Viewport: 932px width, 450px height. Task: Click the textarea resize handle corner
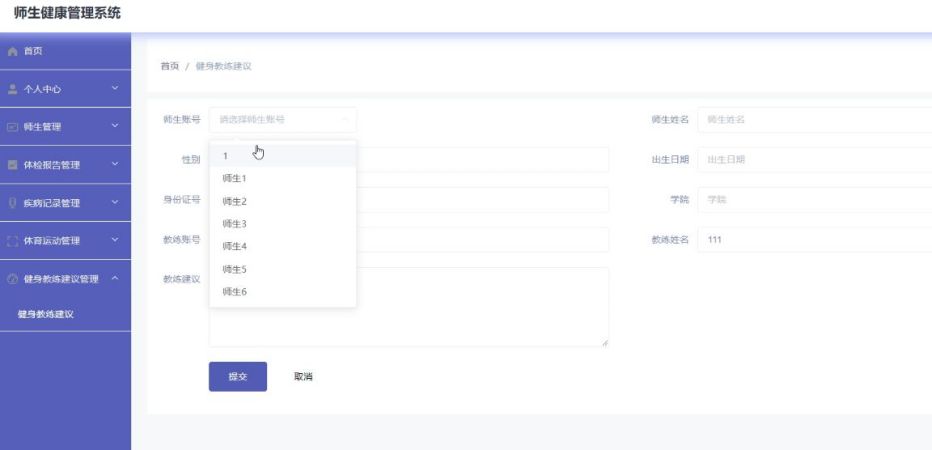click(605, 343)
